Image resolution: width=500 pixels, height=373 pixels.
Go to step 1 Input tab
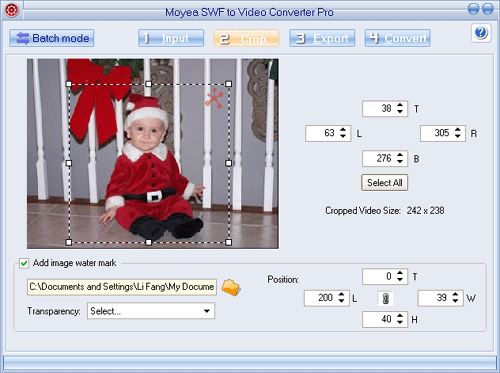[x=171, y=38]
